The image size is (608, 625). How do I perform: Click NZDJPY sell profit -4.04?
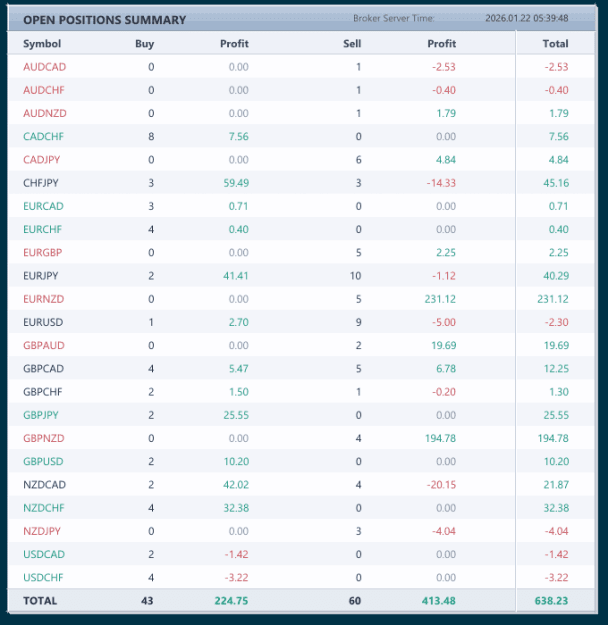click(444, 531)
